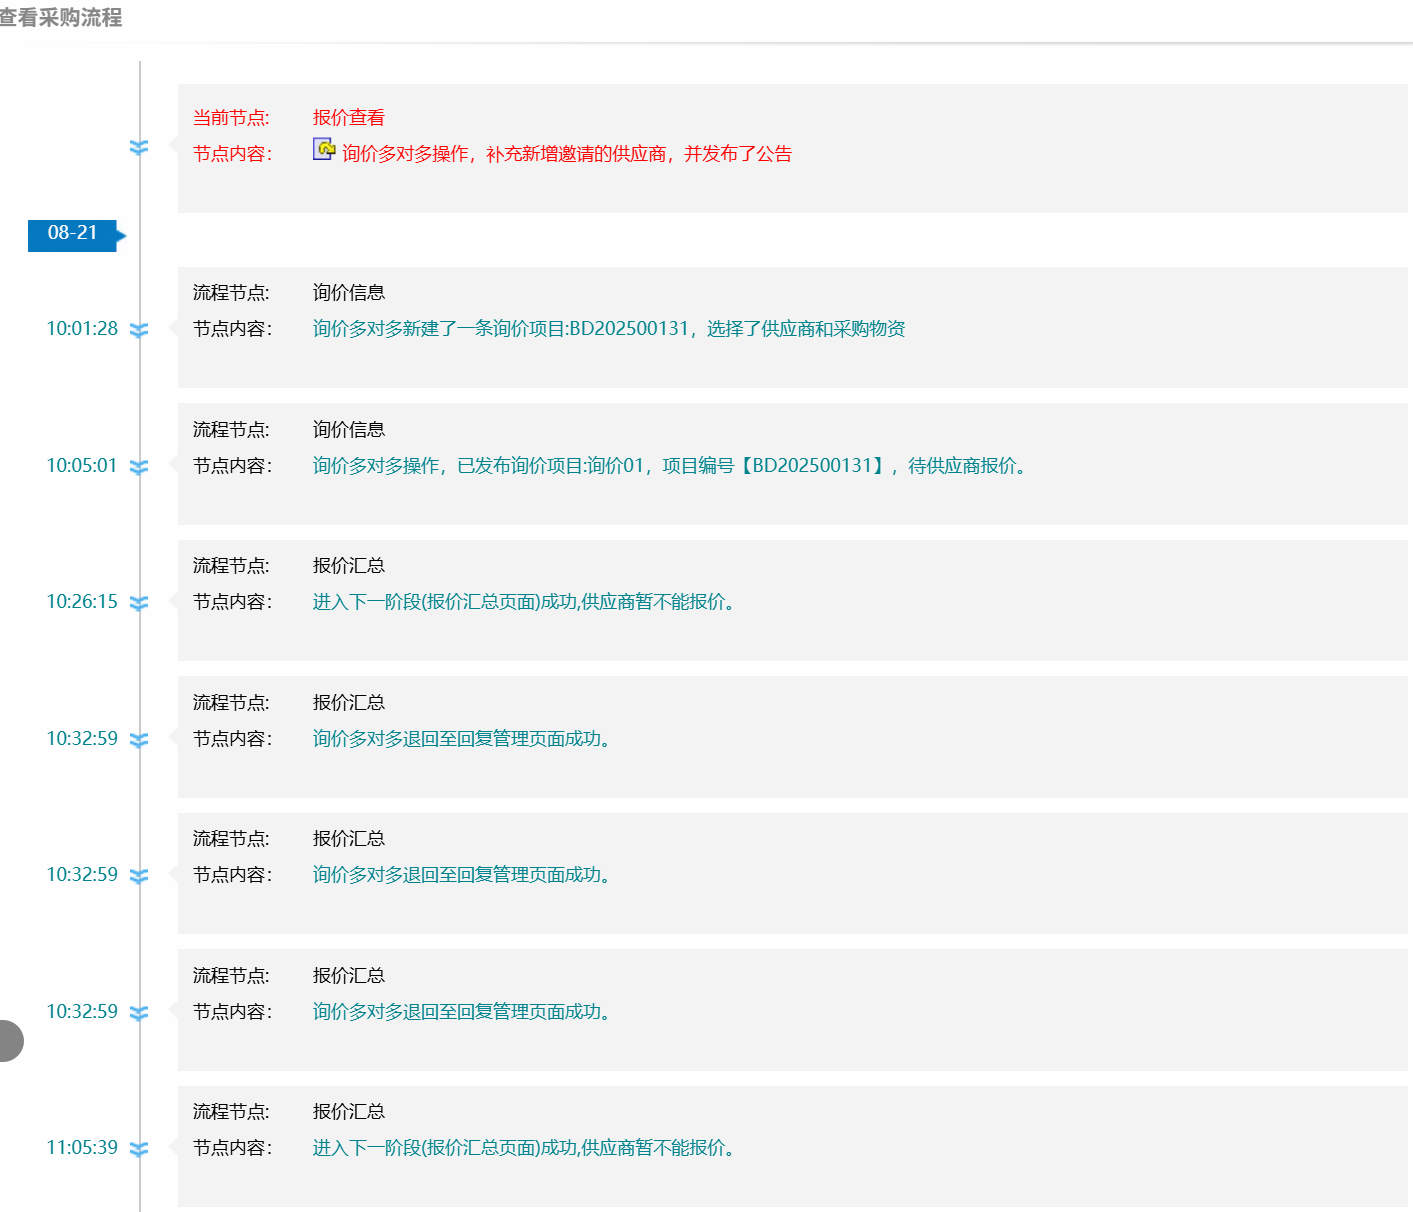Viewport: 1413px width, 1212px height.
Task: Click the double-chevron marker at 10:05:01
Action: [x=139, y=467]
